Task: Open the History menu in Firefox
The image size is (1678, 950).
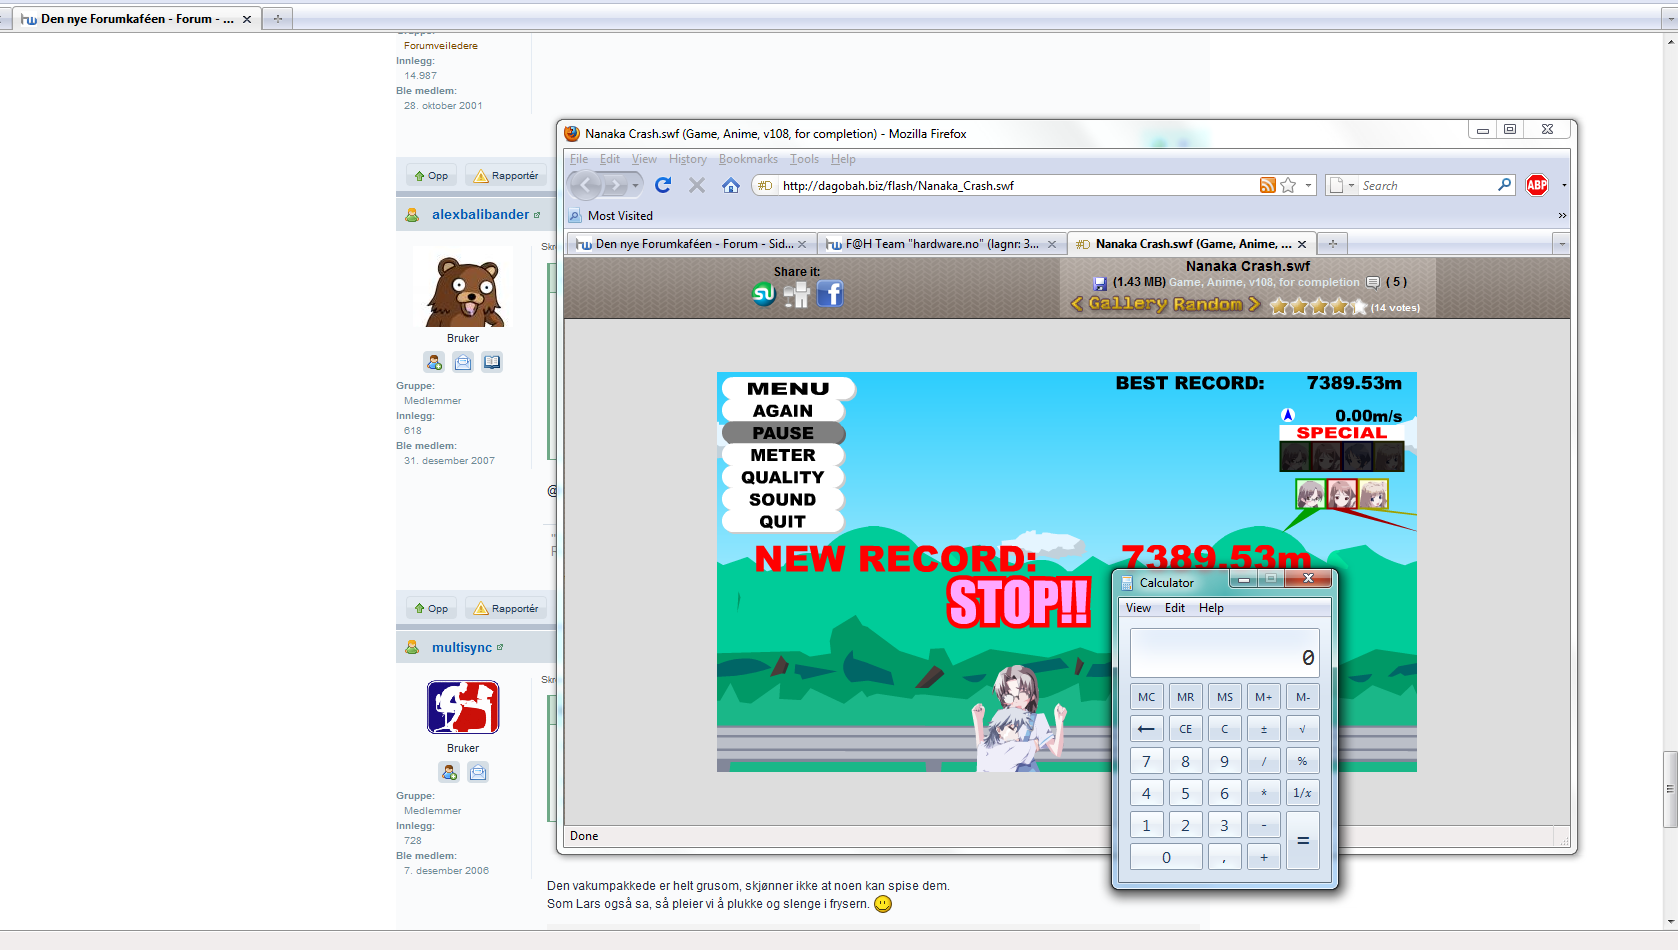Action: tap(688, 159)
